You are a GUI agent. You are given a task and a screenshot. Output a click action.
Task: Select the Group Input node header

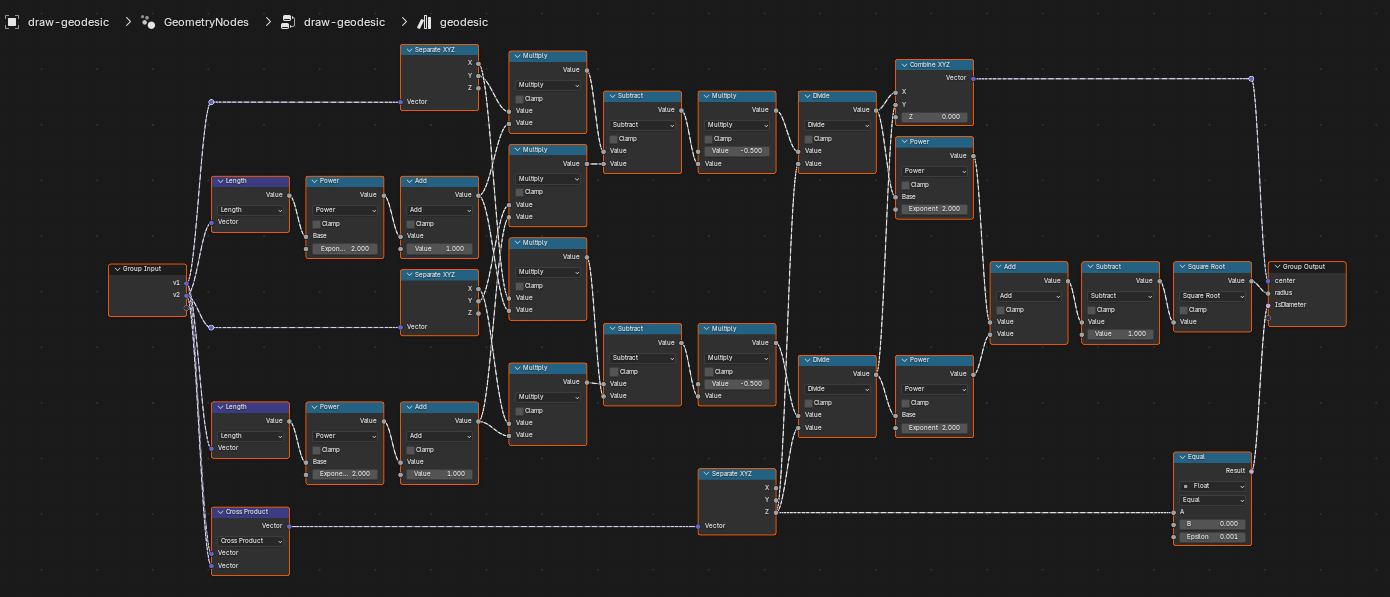click(148, 268)
